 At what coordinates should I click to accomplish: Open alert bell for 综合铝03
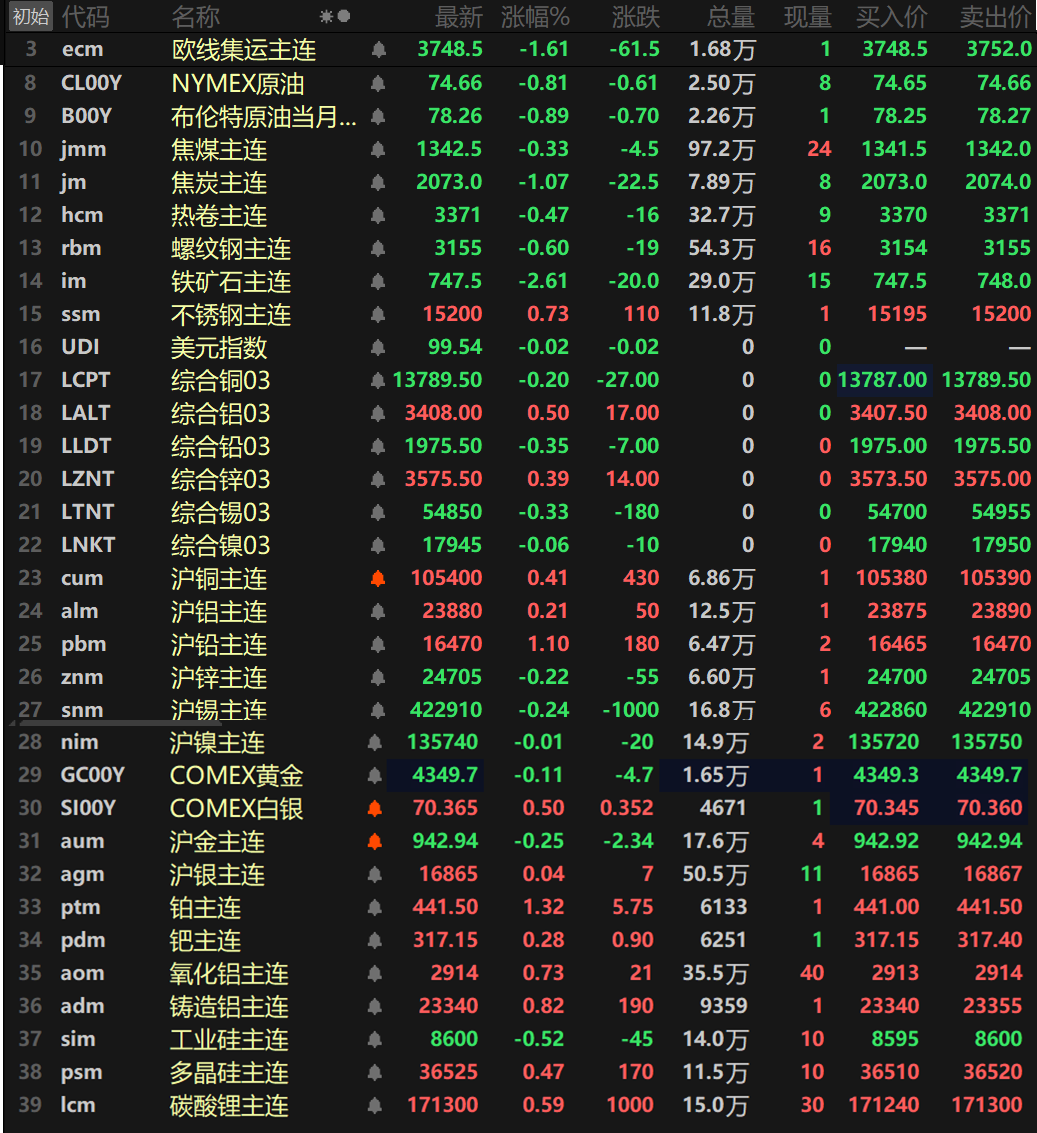click(x=377, y=413)
